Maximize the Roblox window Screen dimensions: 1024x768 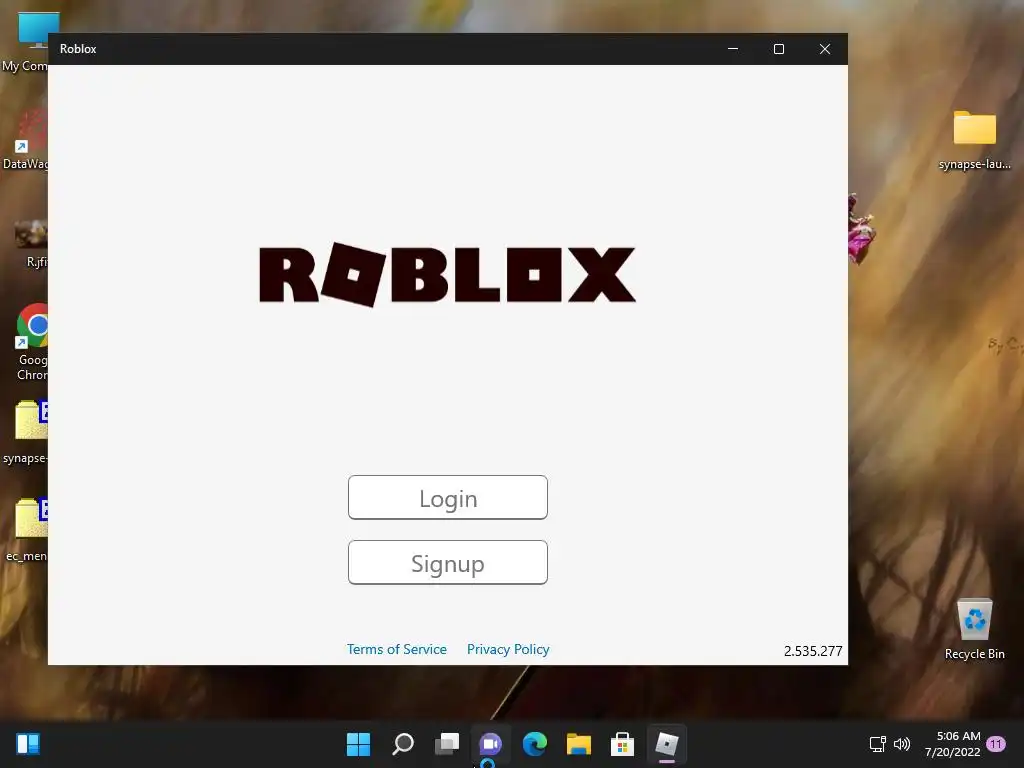pos(778,49)
